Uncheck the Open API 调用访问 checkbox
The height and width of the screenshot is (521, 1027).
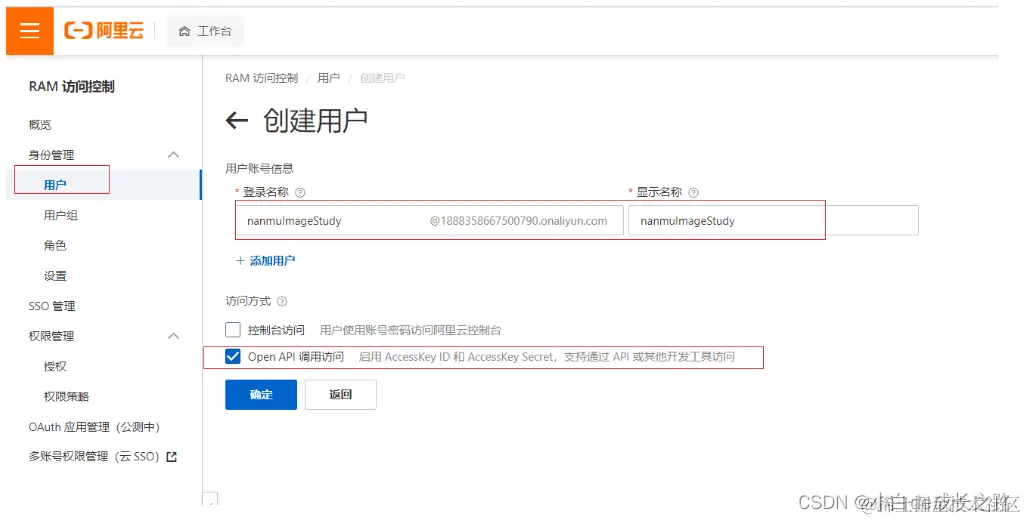(233, 357)
